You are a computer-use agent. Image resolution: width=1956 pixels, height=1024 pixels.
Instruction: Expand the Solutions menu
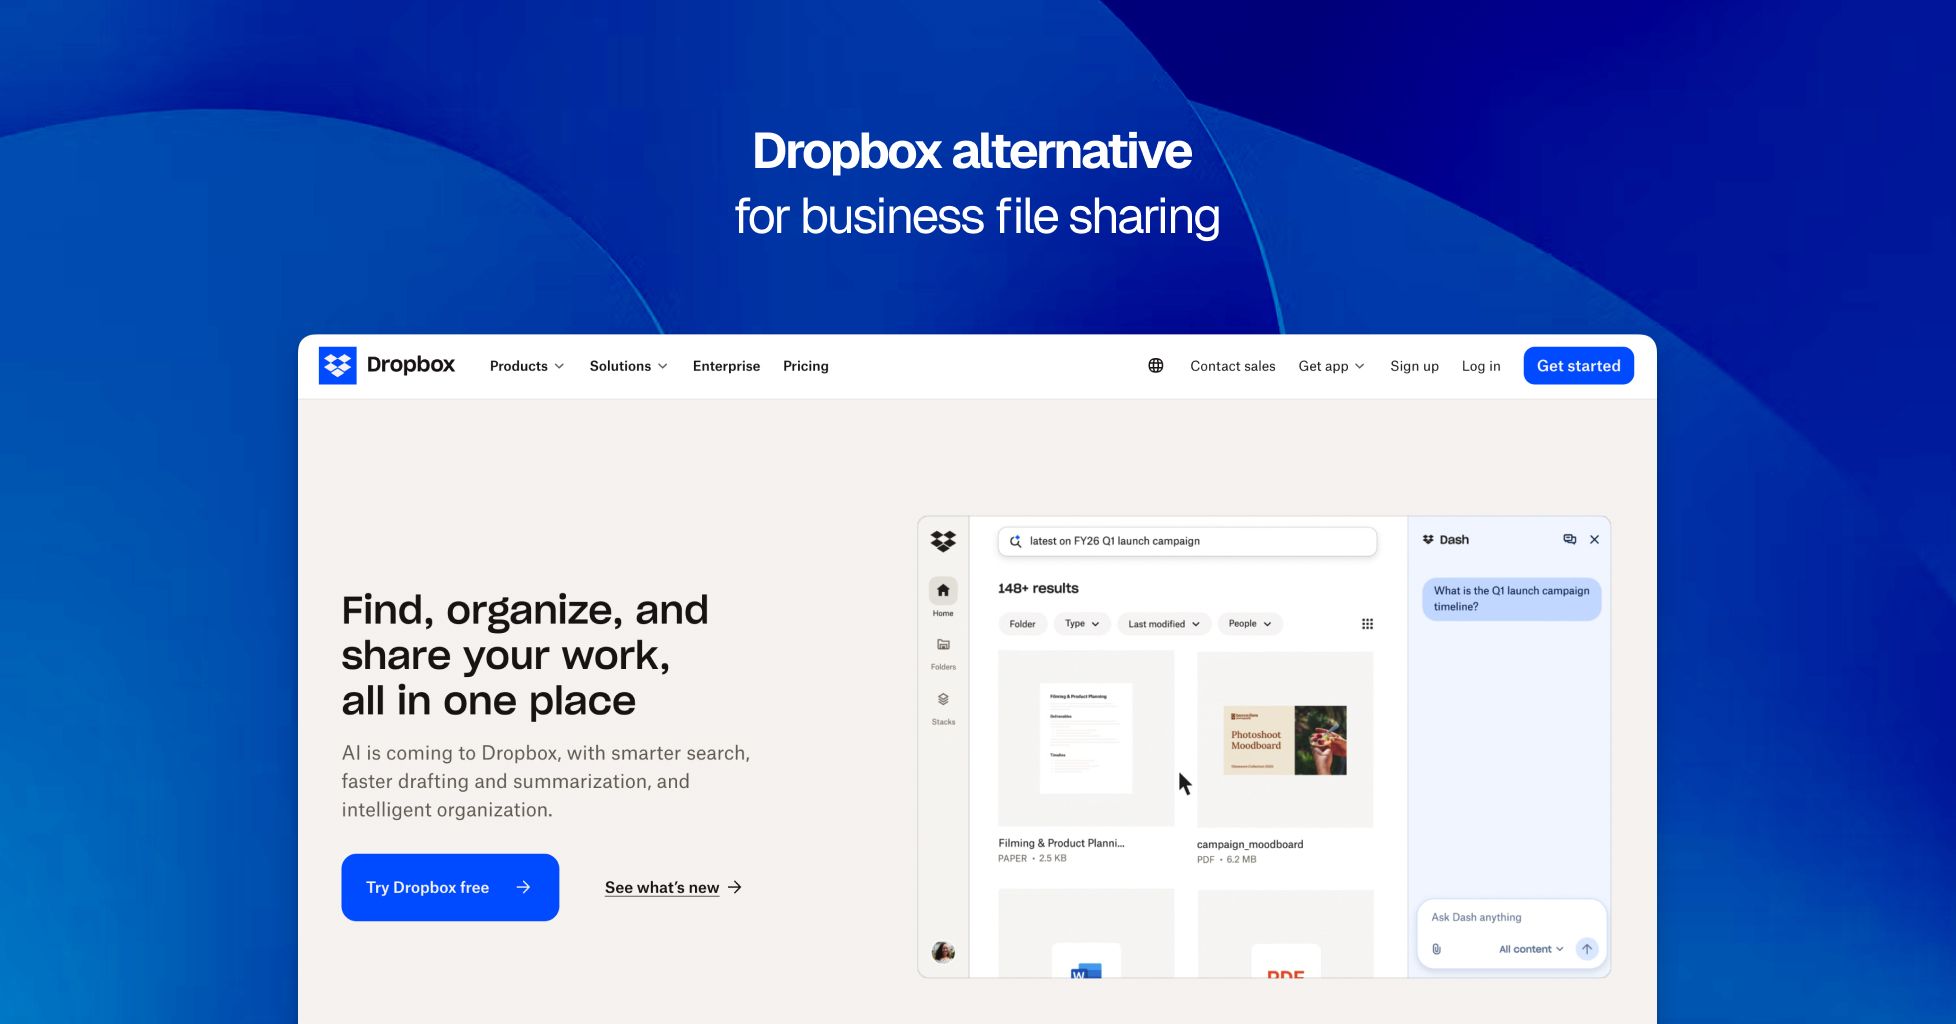628,366
